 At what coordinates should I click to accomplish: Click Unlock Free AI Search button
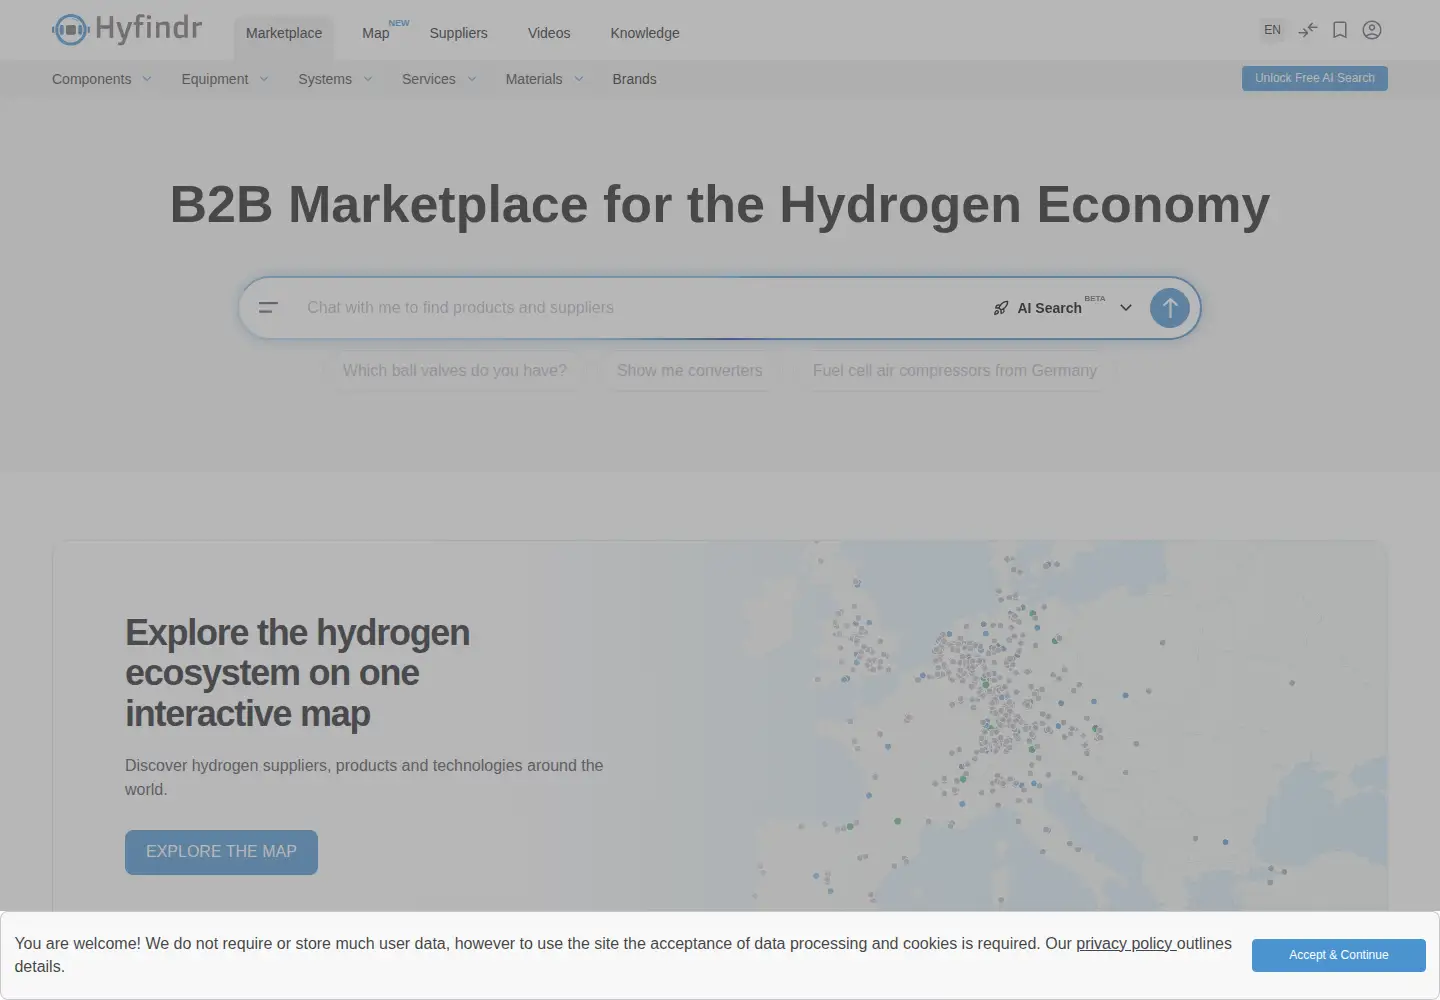click(1315, 78)
